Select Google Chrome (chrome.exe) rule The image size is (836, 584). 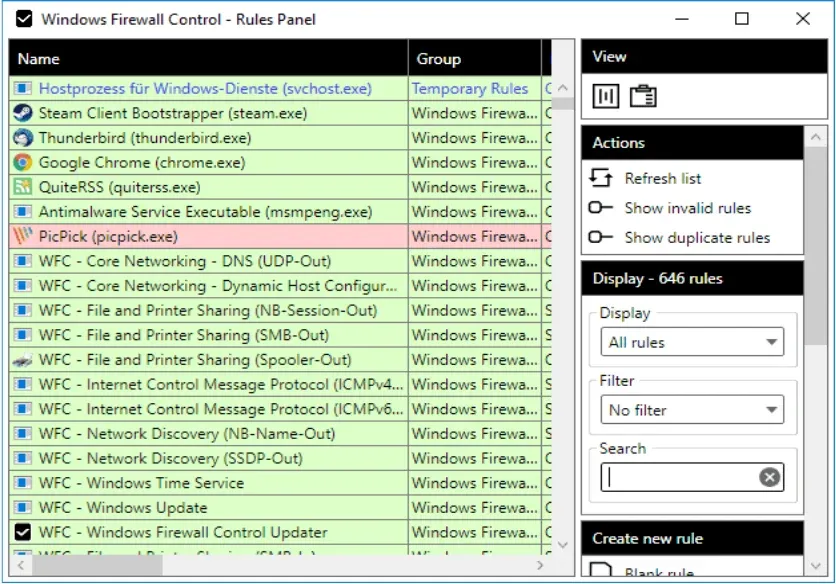click(x=280, y=162)
